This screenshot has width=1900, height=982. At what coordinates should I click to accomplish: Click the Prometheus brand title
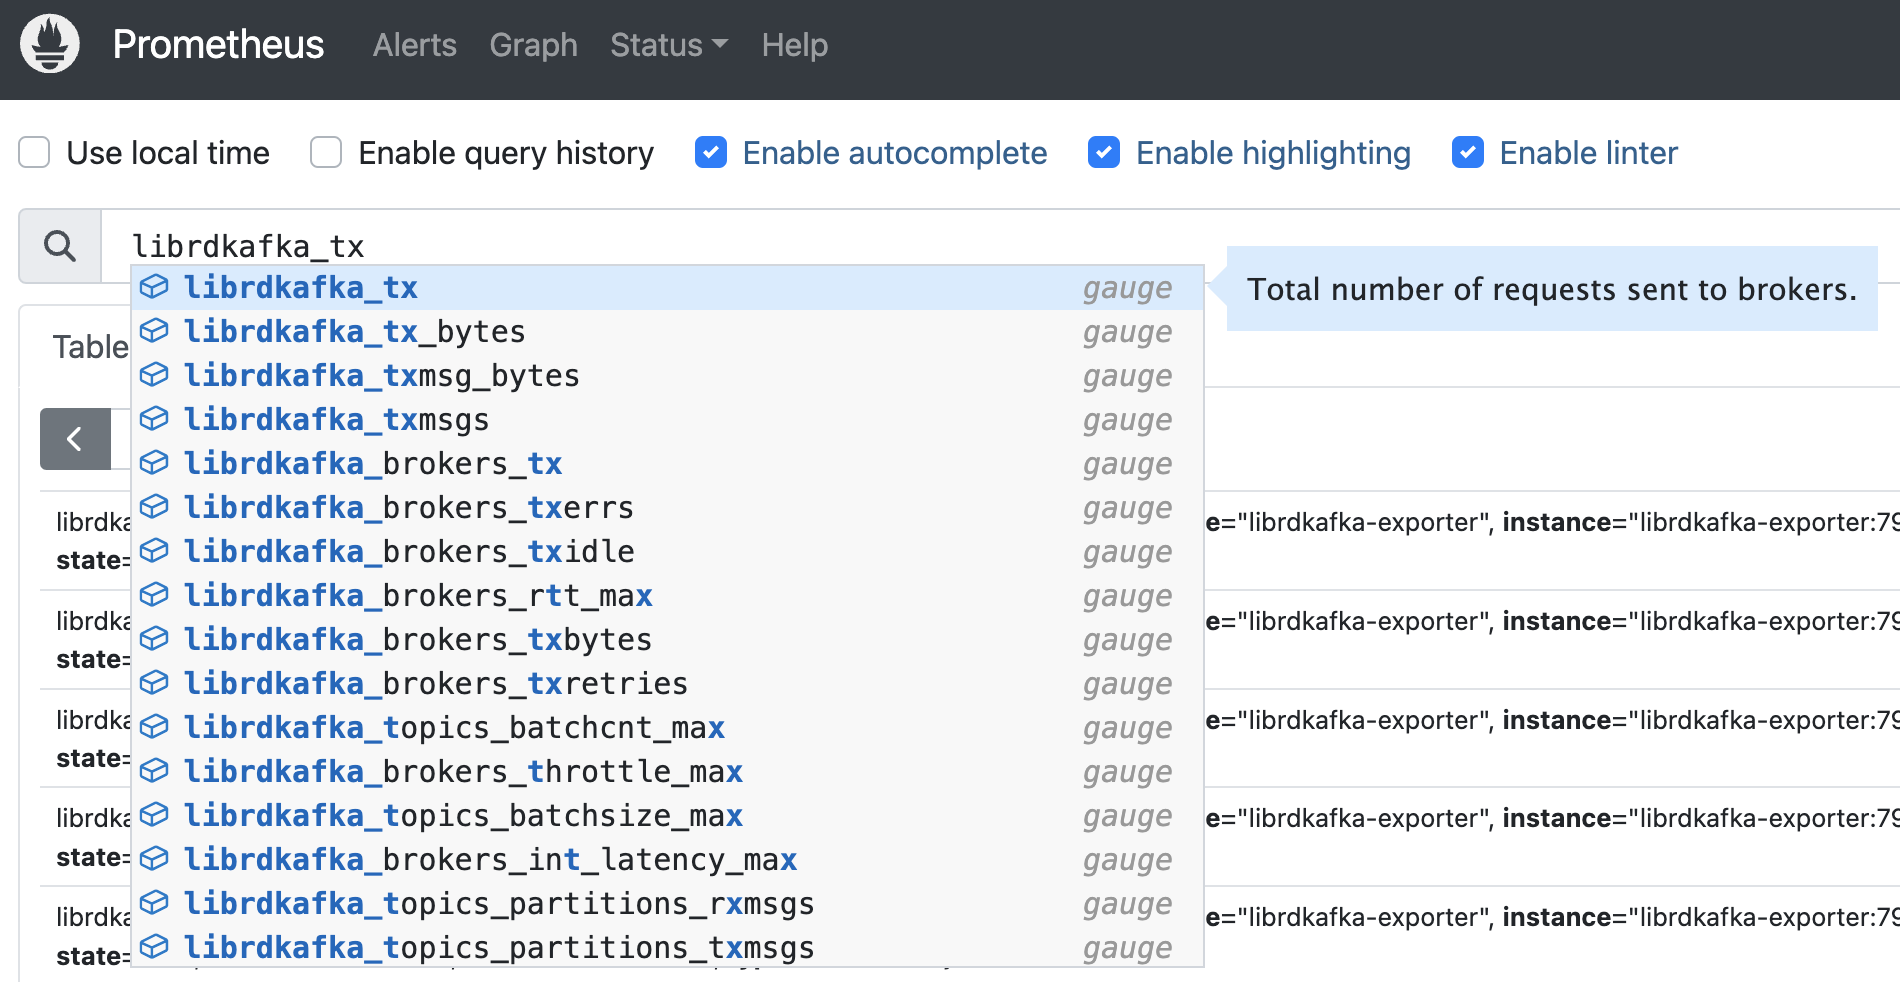(x=218, y=44)
